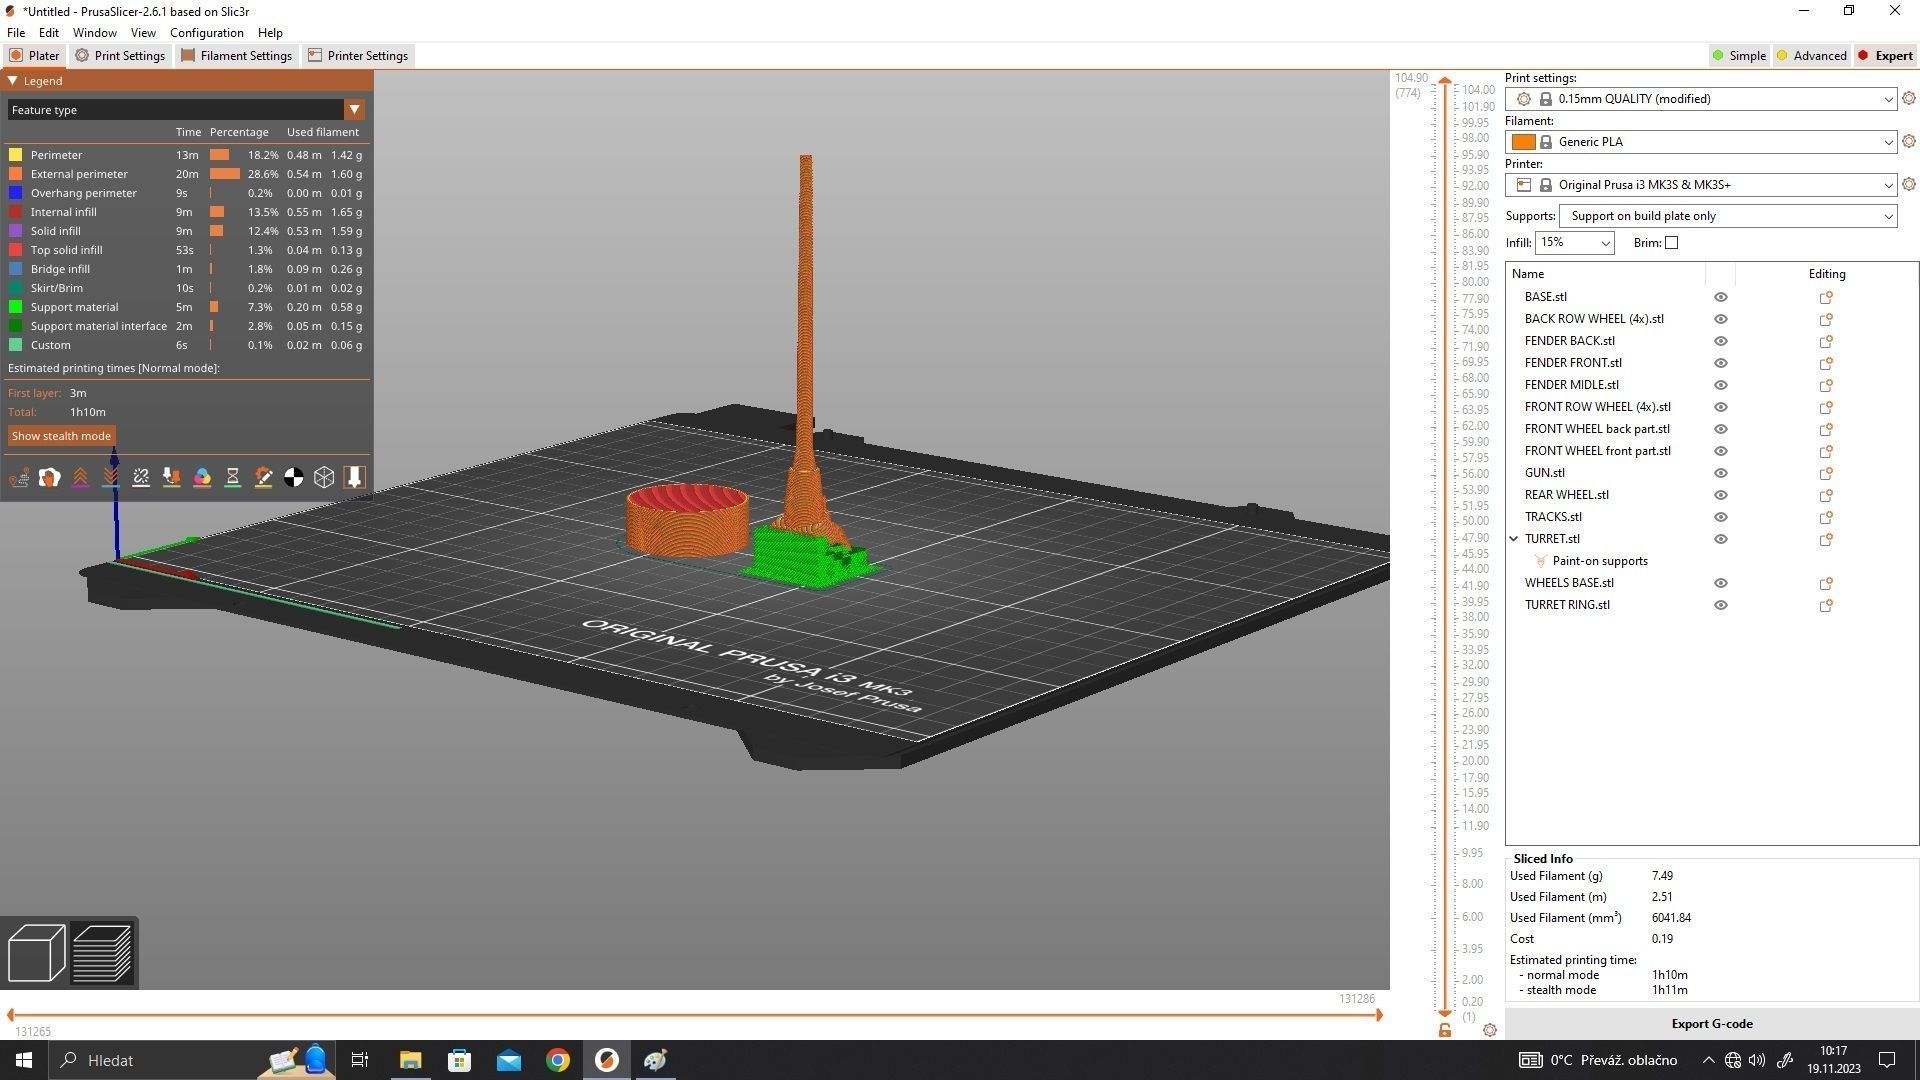This screenshot has height=1080, width=1920.
Task: Switch to Advanced mode
Action: pos(1811,56)
